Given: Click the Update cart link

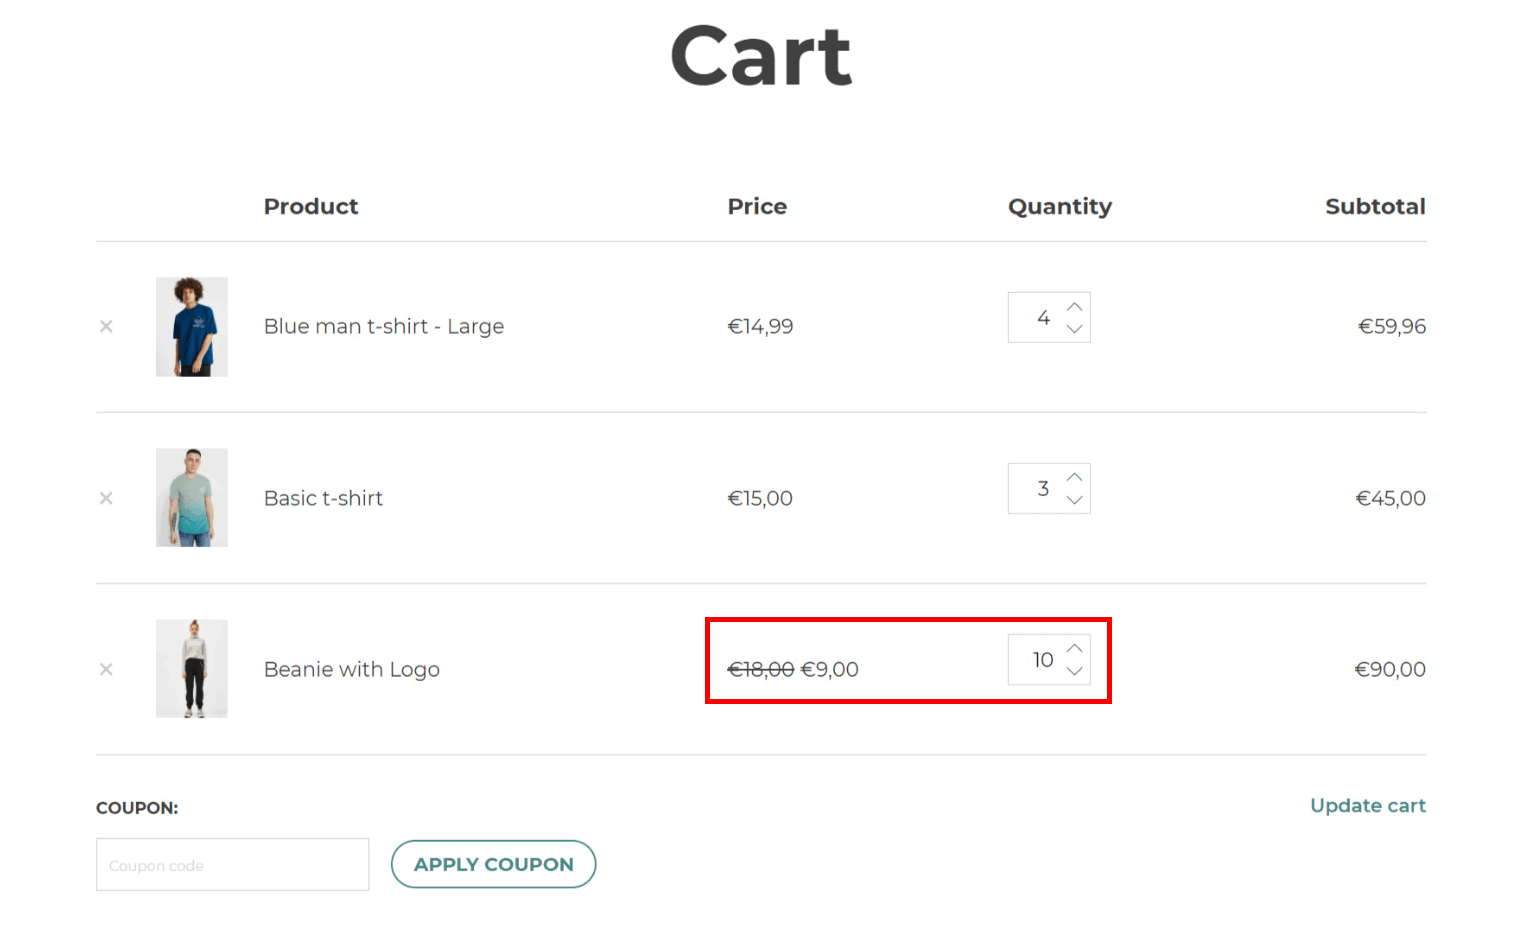Looking at the screenshot, I should coord(1368,805).
